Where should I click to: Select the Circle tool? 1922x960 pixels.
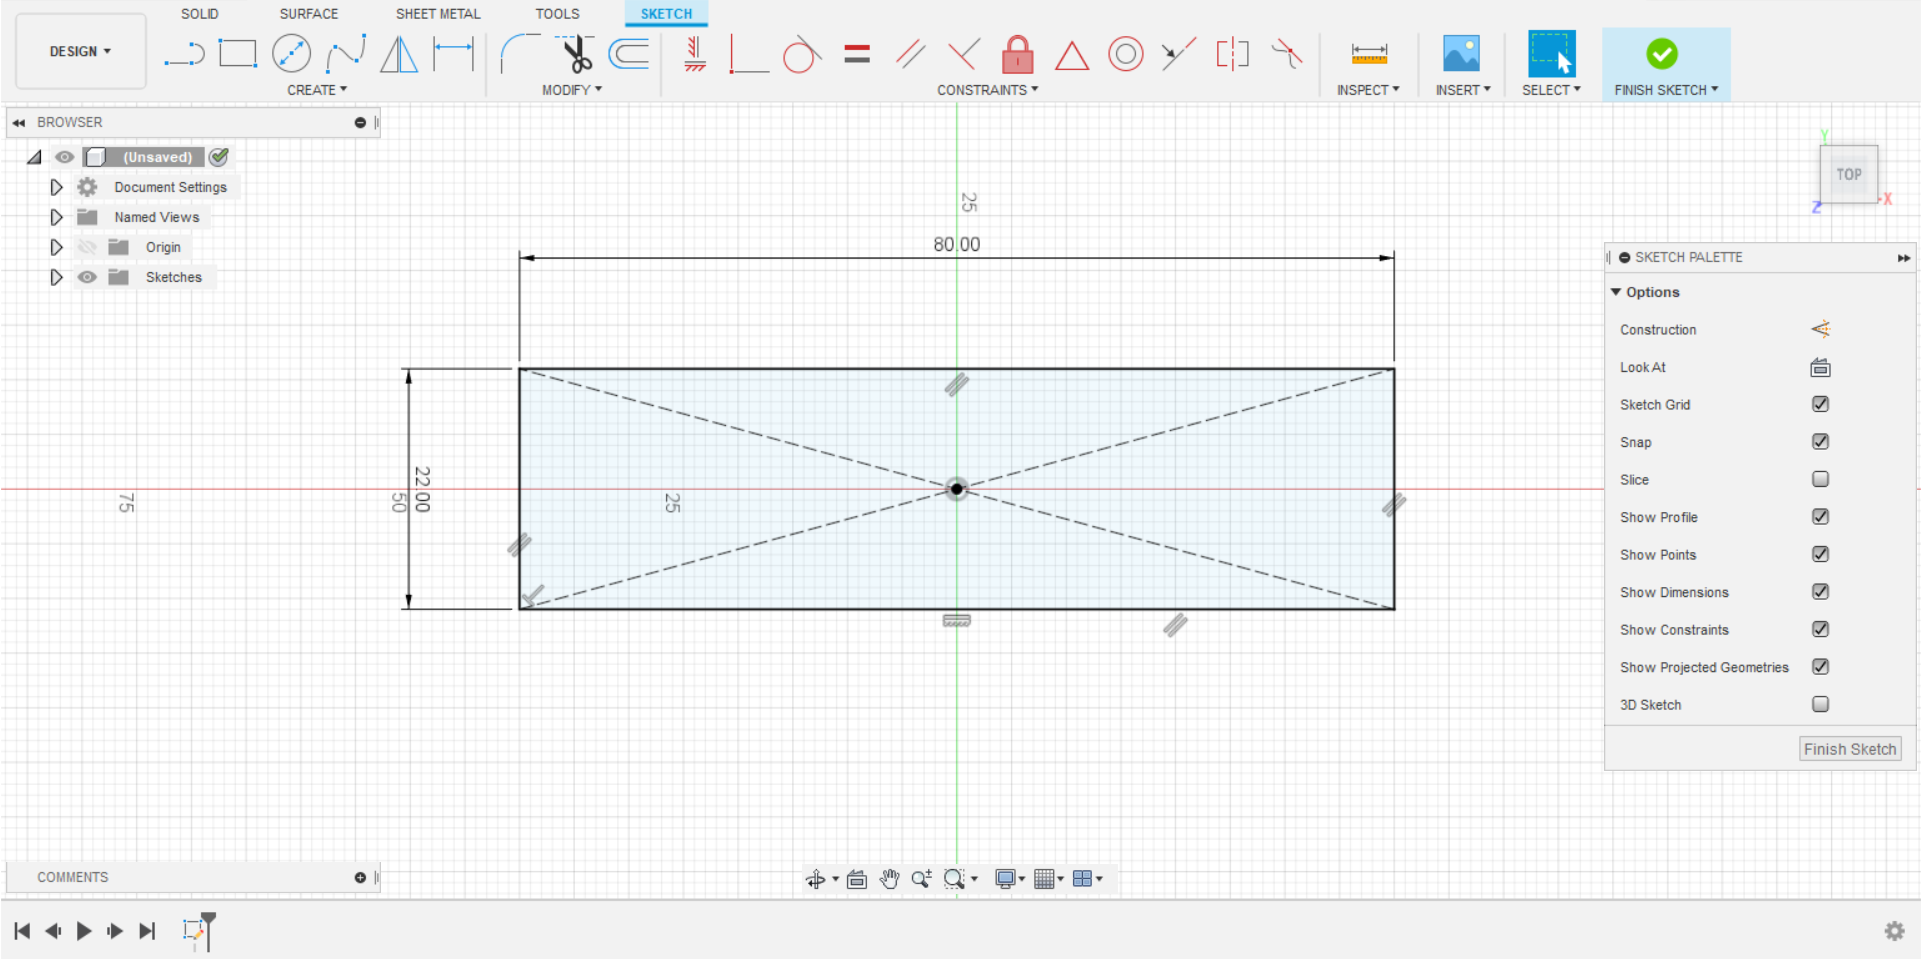point(291,53)
